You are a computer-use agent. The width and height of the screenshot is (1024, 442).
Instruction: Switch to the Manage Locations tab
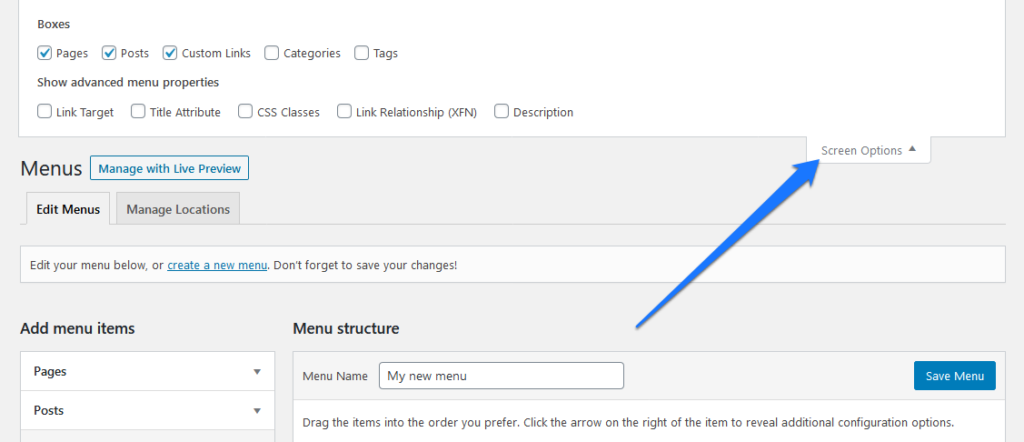coord(178,209)
